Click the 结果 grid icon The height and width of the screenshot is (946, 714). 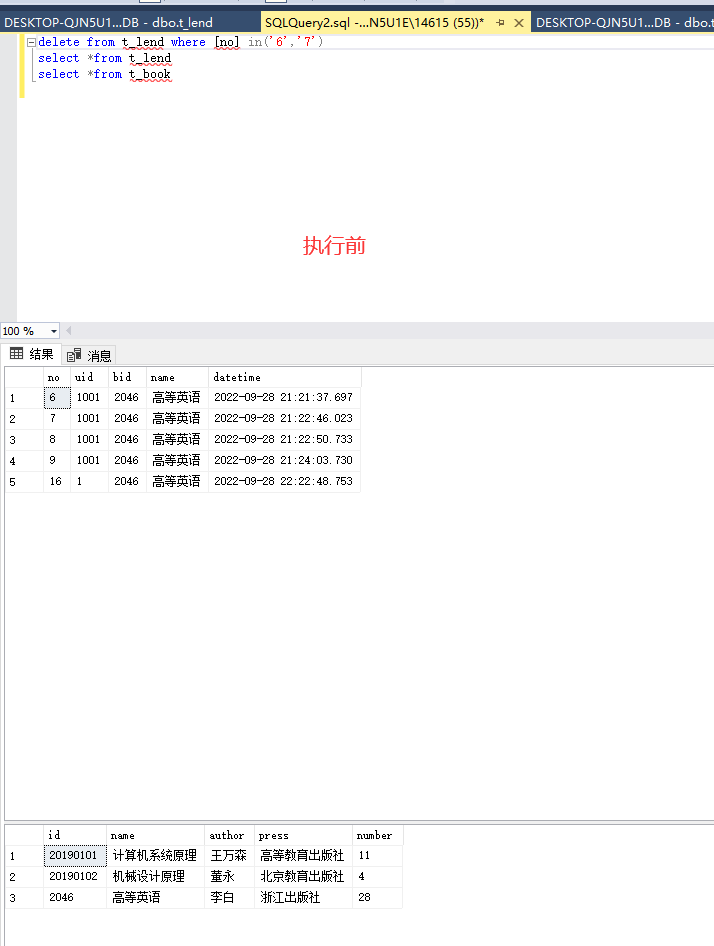pyautogui.click(x=16, y=354)
